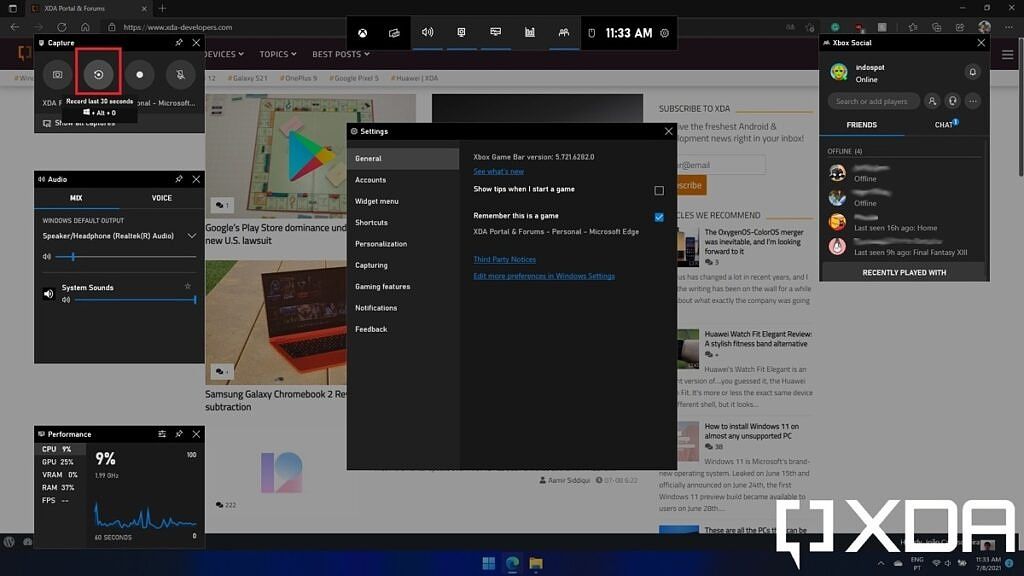Open the Game Bar settings gear beside the clock

point(665,33)
